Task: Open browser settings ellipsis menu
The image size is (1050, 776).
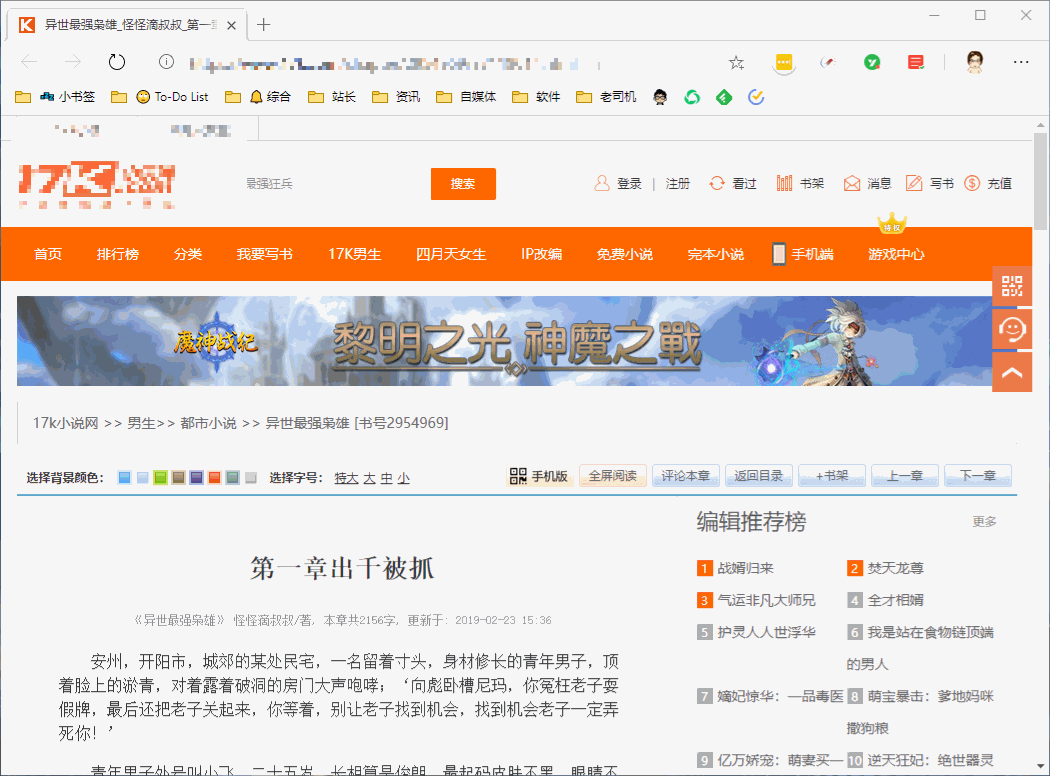Action: pyautogui.click(x=1021, y=62)
